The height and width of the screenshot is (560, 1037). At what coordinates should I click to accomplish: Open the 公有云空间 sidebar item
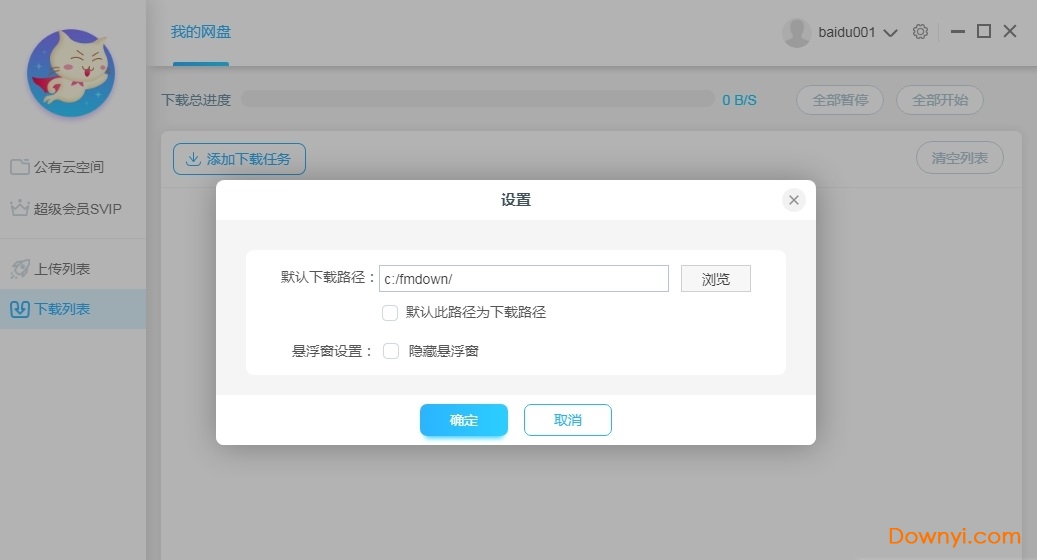(73, 167)
